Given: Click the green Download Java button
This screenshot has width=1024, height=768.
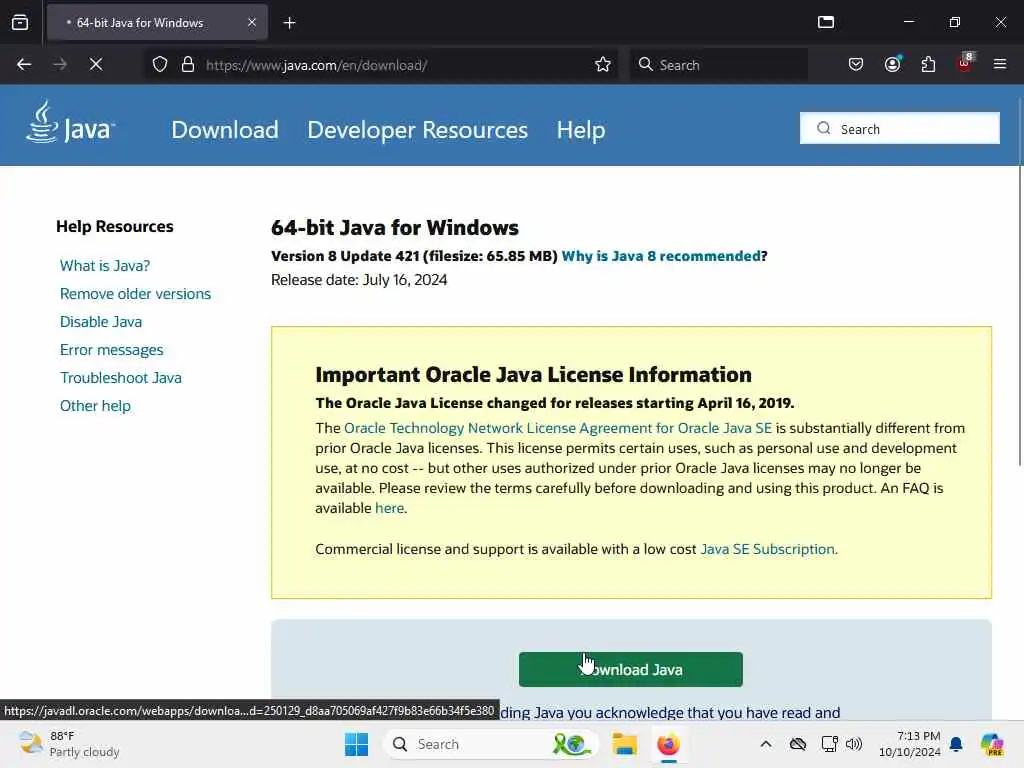Looking at the screenshot, I should 631,669.
